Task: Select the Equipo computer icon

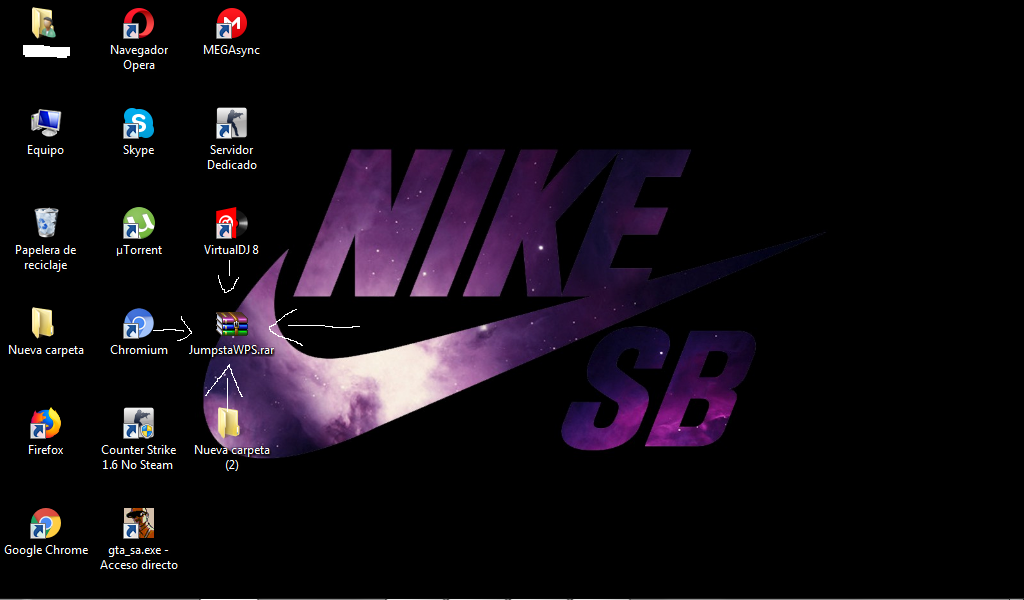Action: [x=45, y=123]
